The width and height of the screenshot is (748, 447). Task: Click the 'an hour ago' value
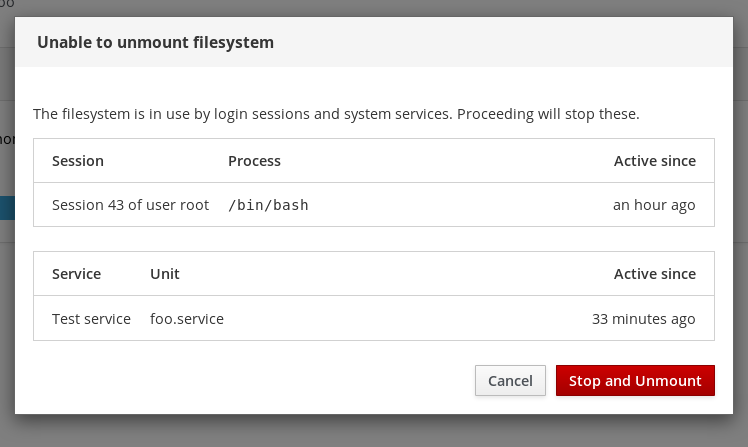tap(654, 205)
